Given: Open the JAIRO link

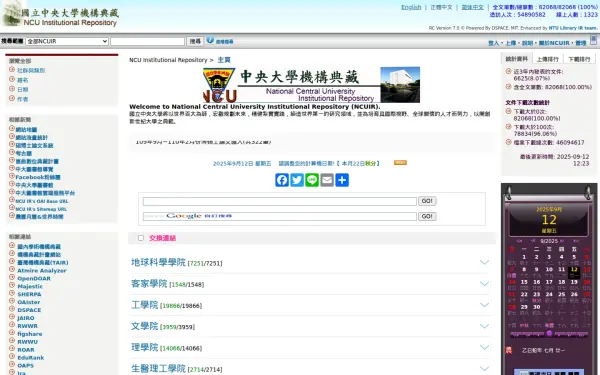Looking at the screenshot, I should tap(26, 318).
